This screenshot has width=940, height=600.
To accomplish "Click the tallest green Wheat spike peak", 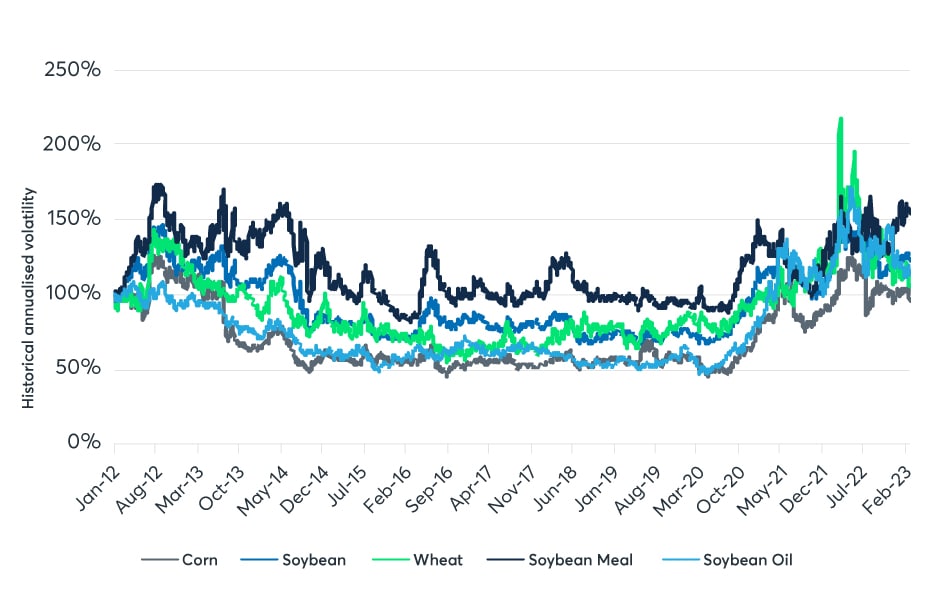I will (841, 119).
